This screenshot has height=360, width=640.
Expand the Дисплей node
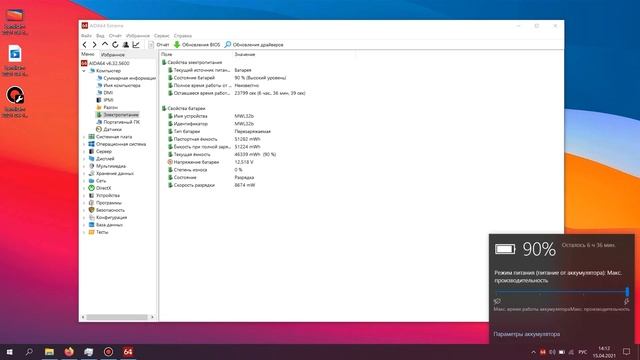click(x=84, y=159)
